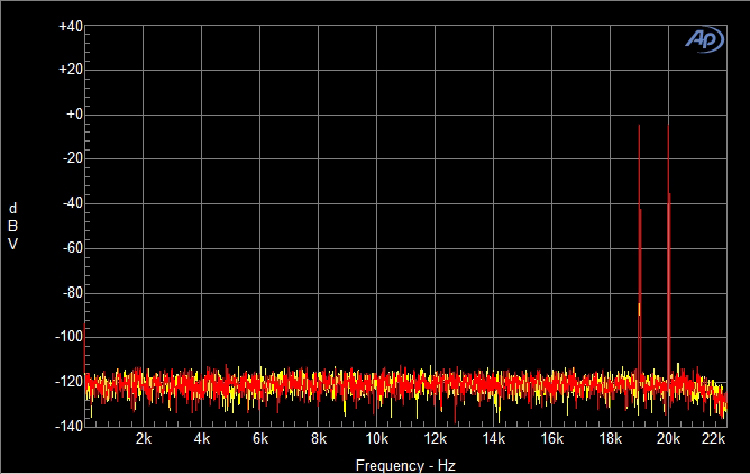Image resolution: width=750 pixels, height=474 pixels.
Task: Click the -100 level axis label
Action: click(x=67, y=336)
